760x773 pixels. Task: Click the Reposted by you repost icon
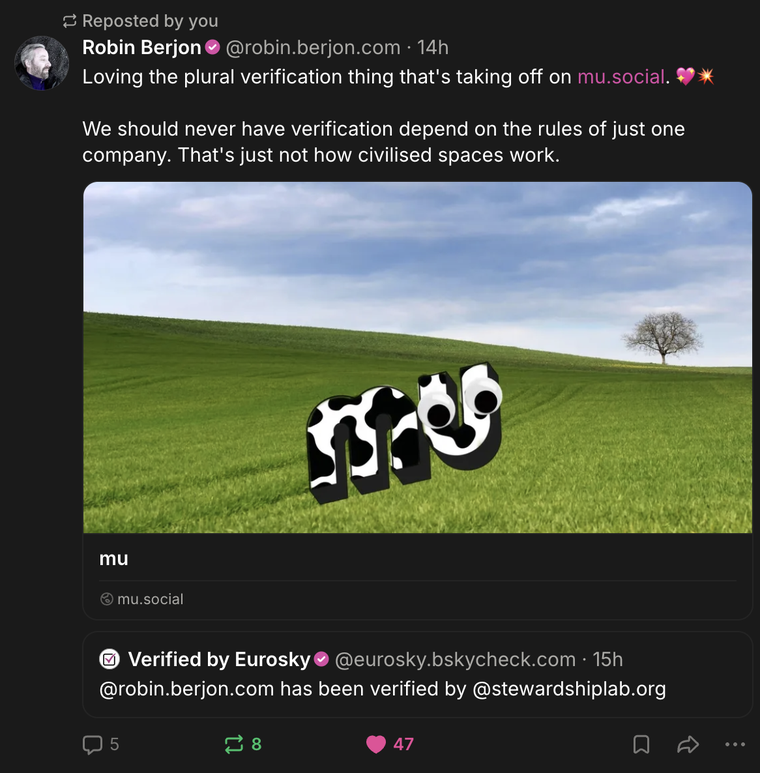(69, 21)
